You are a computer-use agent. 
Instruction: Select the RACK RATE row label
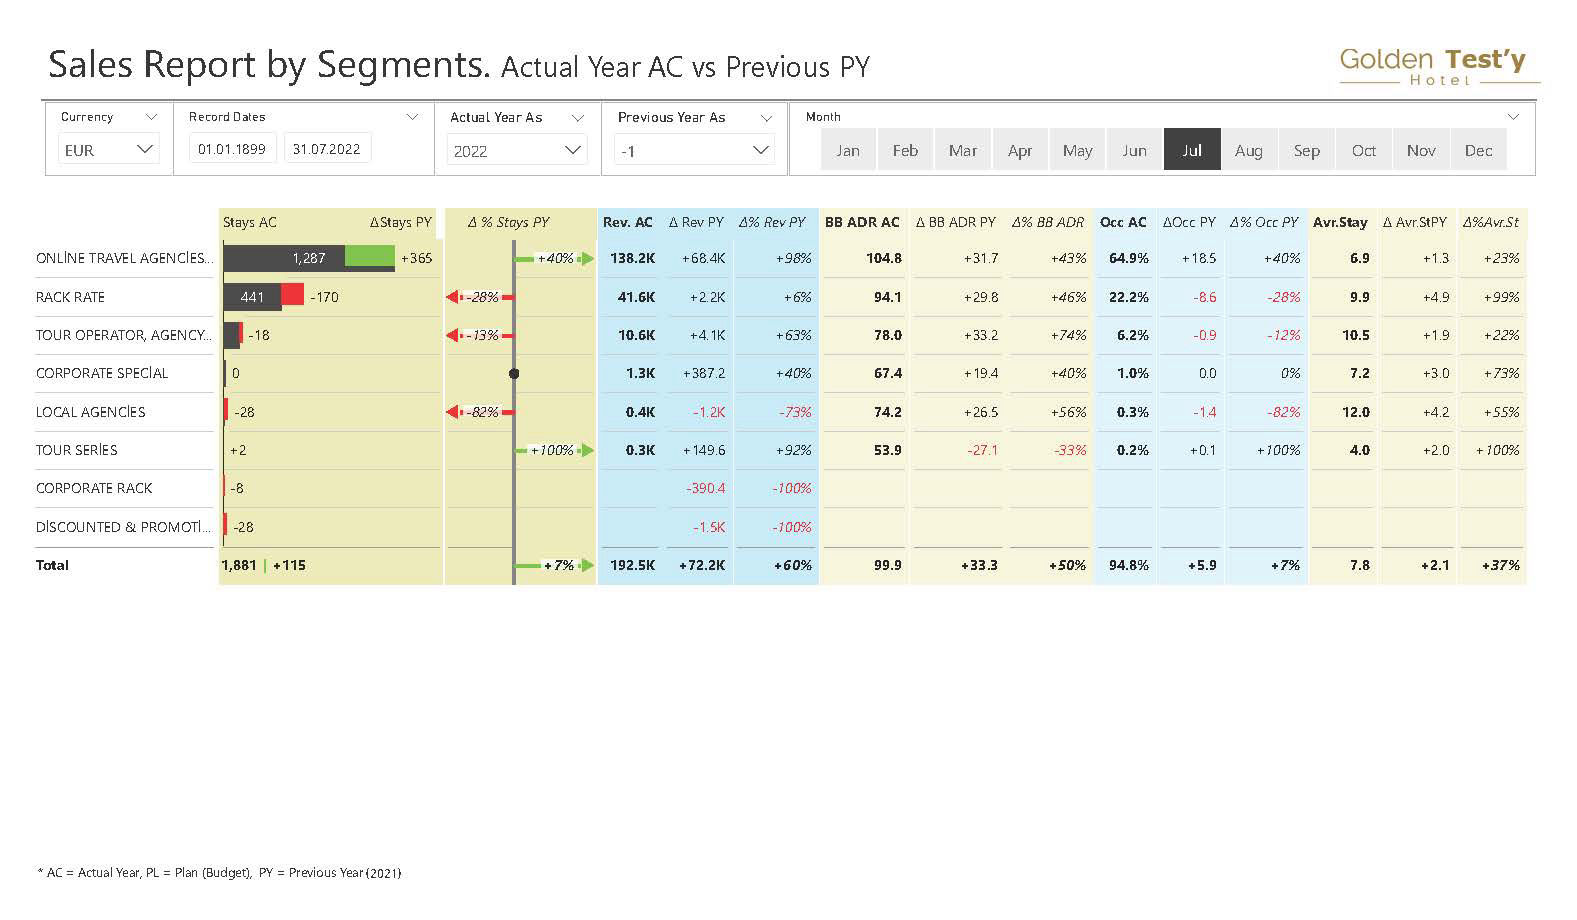tap(70, 297)
